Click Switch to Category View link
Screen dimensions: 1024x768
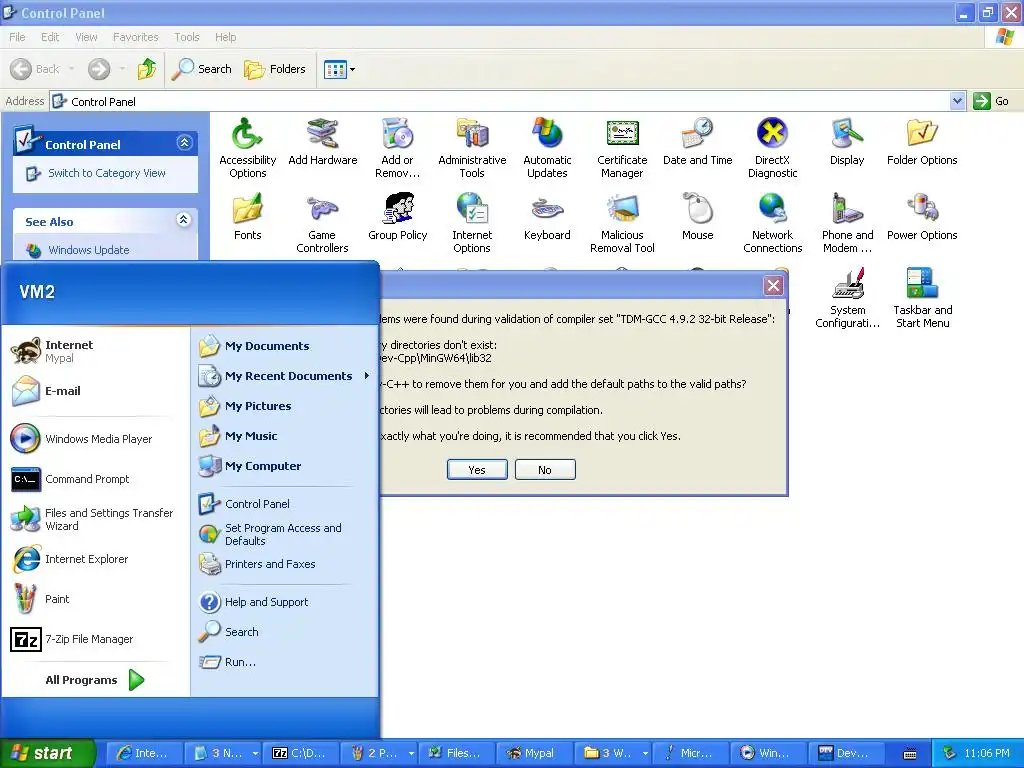click(x=106, y=173)
